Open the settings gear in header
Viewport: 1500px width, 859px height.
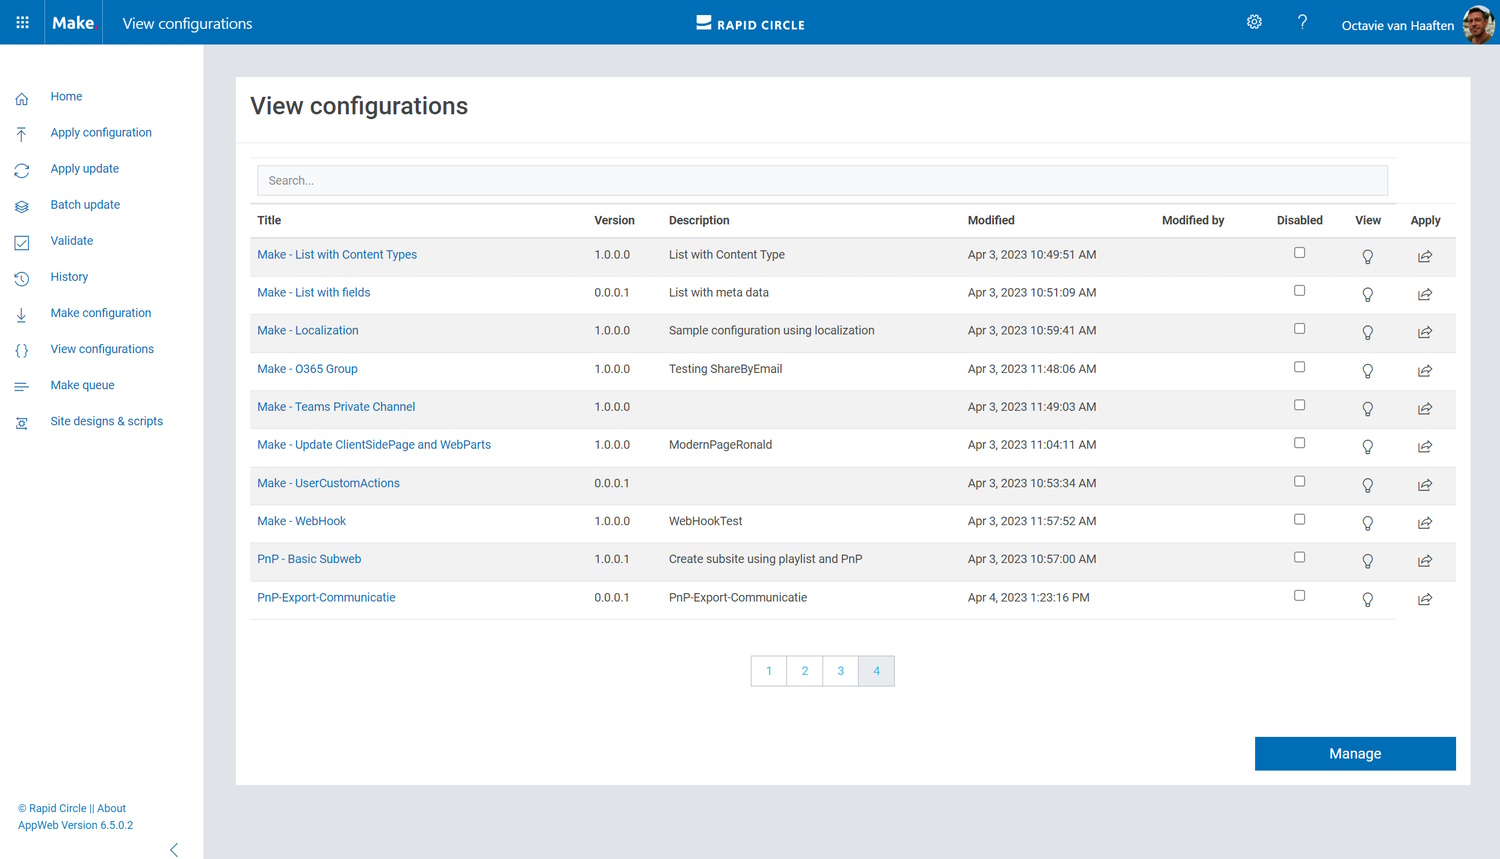[1254, 22]
